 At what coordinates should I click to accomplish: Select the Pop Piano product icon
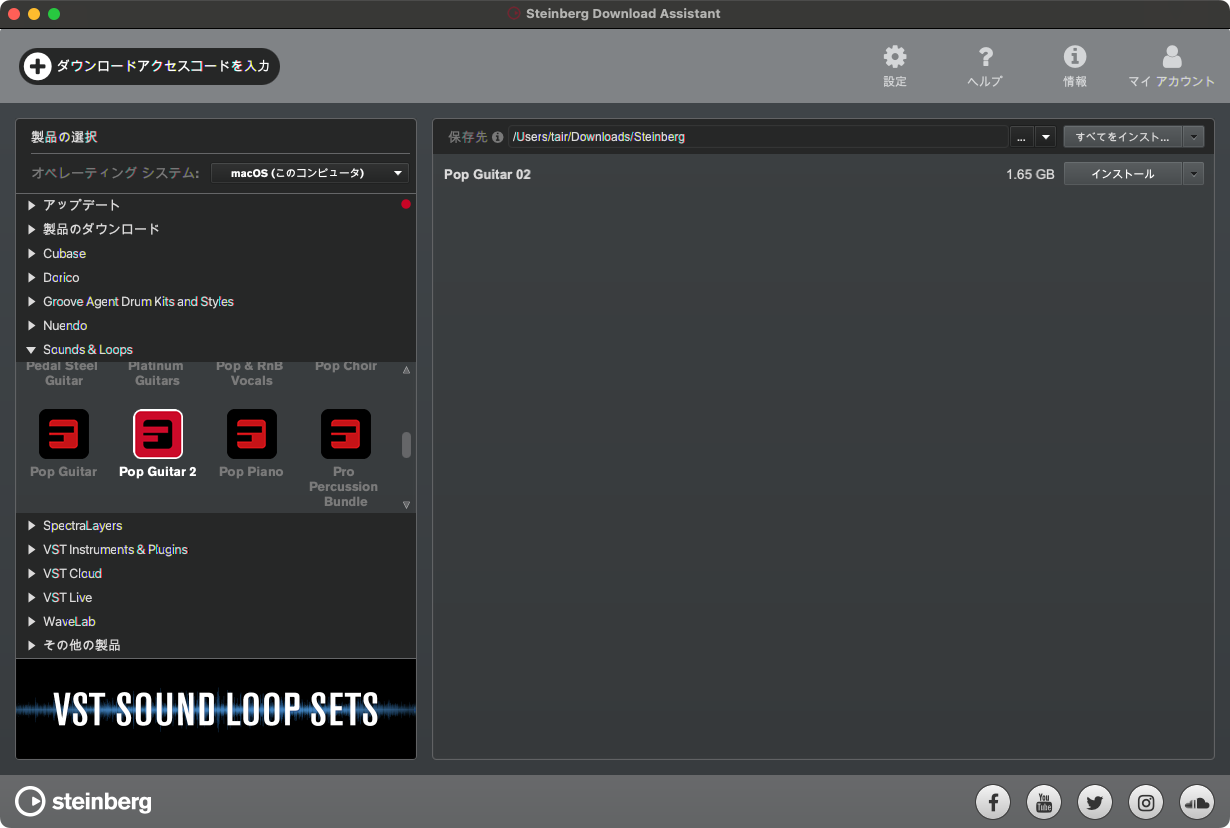[x=252, y=434]
